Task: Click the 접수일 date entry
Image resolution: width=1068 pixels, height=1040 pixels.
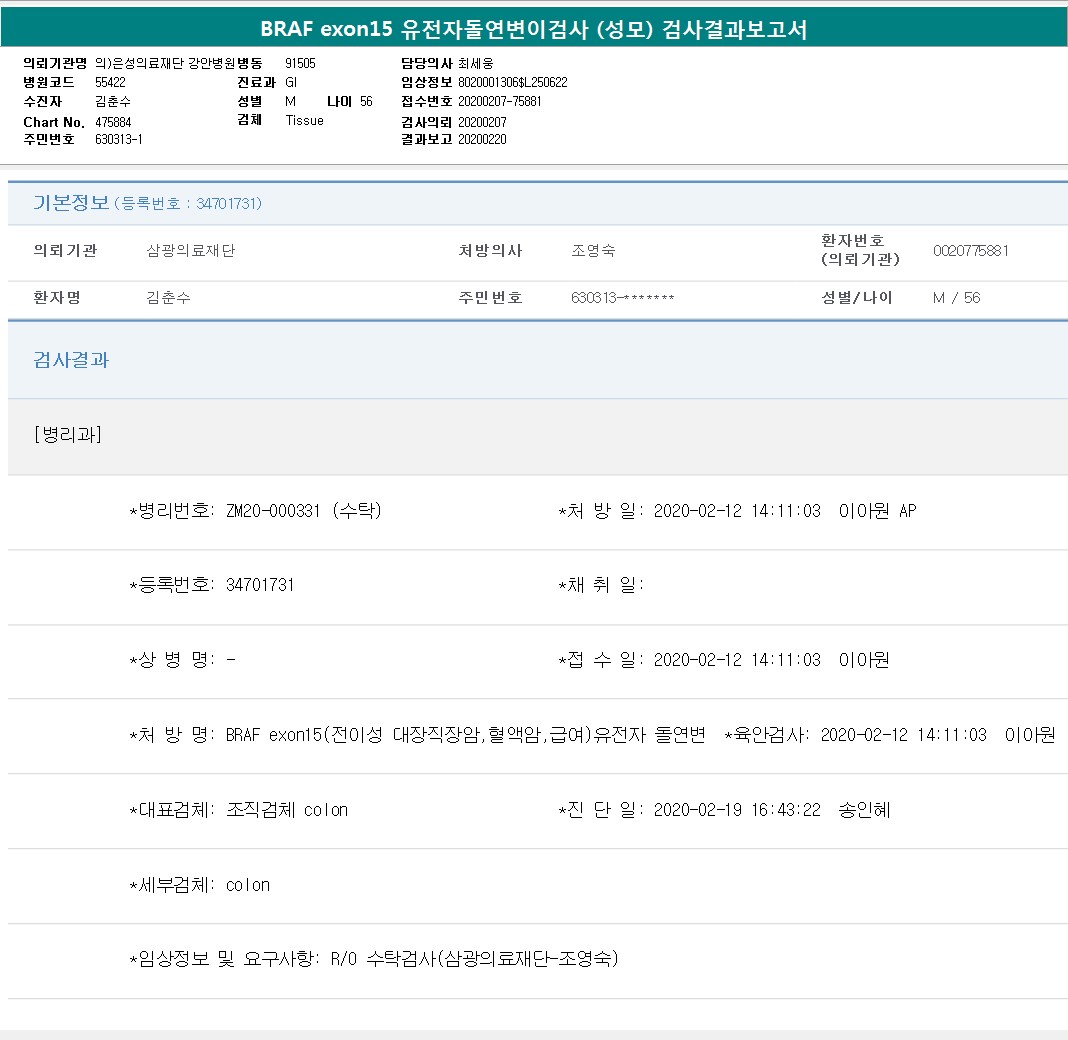Action: coord(736,660)
